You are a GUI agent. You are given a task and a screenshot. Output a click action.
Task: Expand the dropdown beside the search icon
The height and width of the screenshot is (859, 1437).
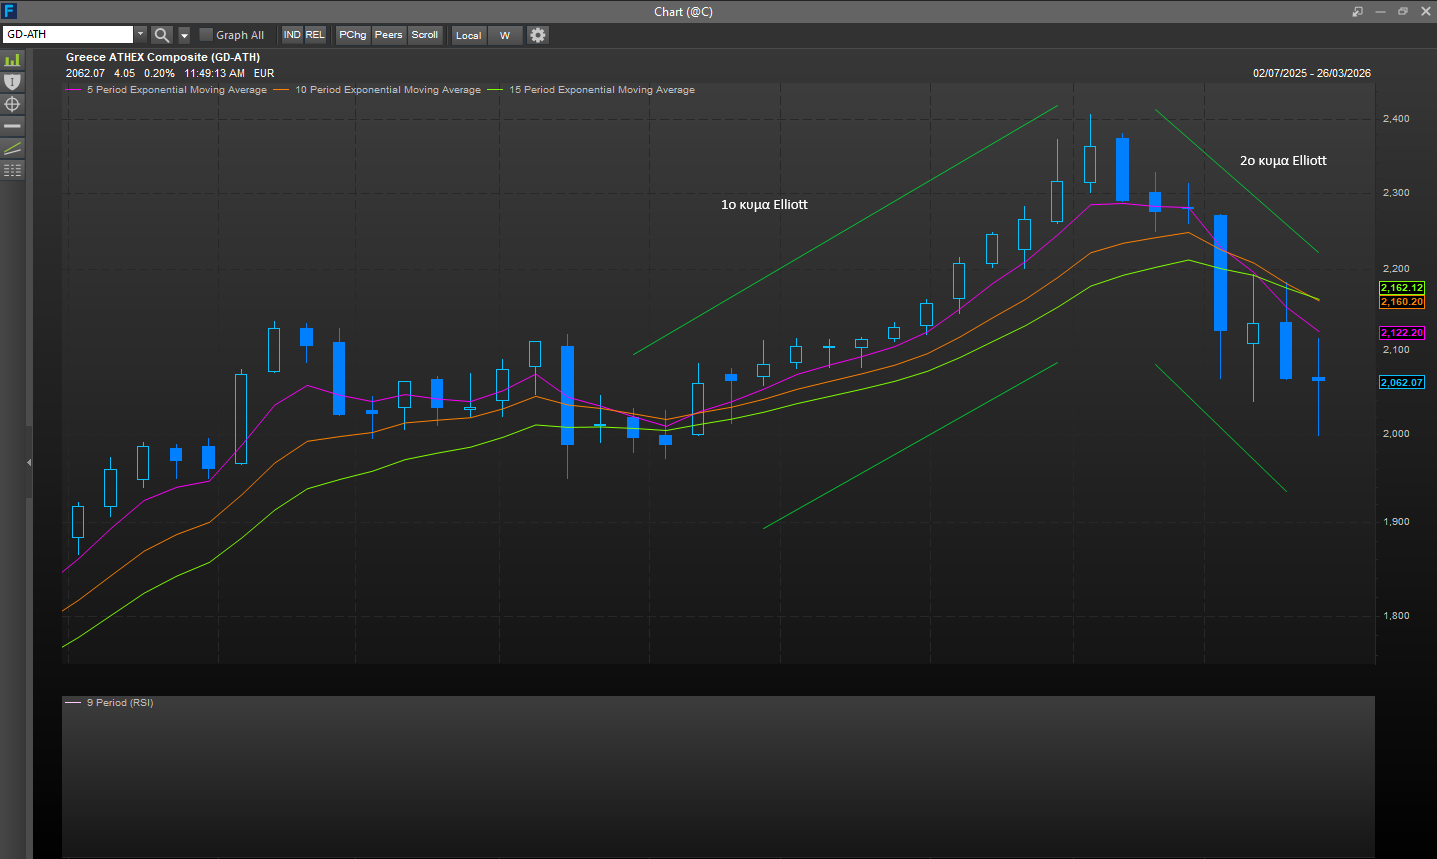point(183,34)
